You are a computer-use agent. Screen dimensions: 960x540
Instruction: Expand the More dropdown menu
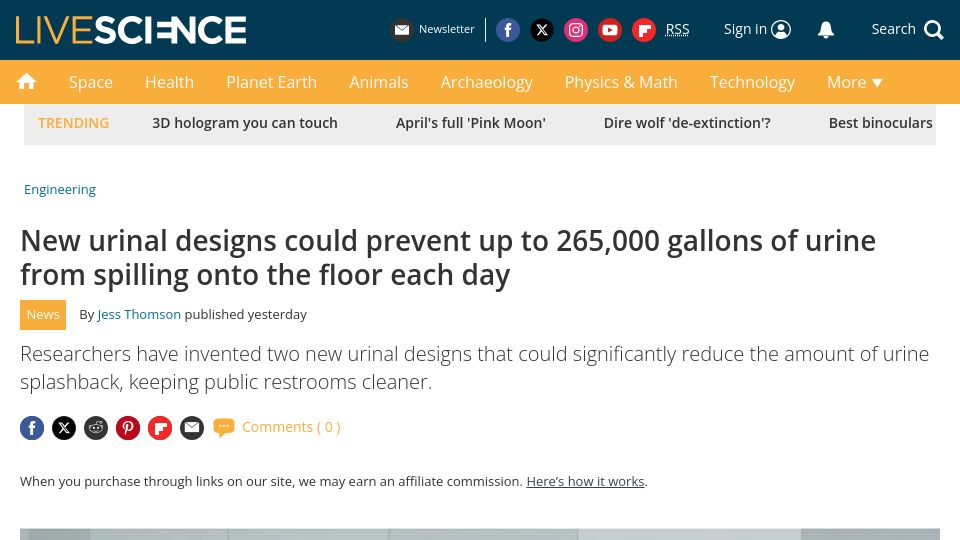pyautogui.click(x=855, y=82)
